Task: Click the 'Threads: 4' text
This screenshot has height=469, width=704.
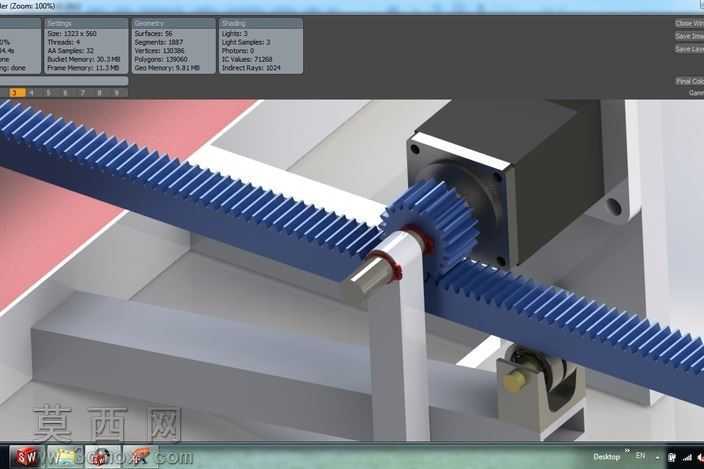Action: tap(64, 42)
